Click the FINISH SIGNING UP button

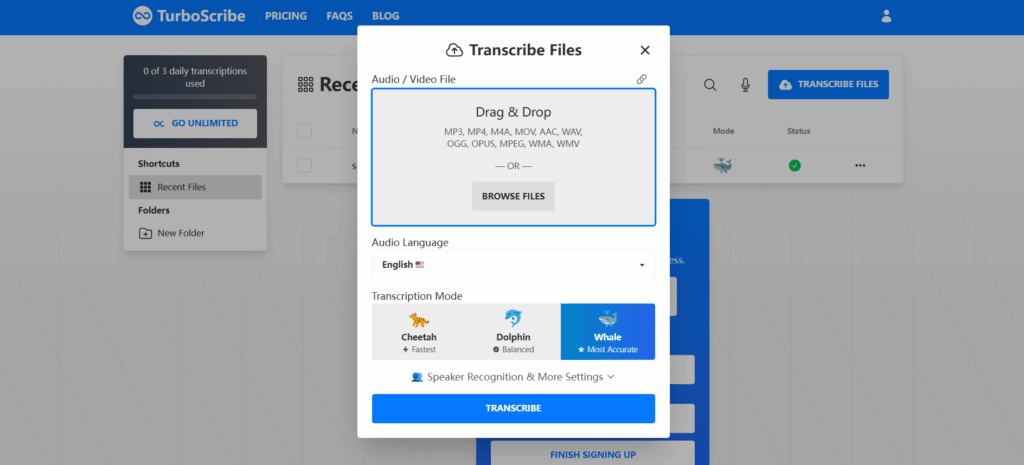(x=593, y=453)
